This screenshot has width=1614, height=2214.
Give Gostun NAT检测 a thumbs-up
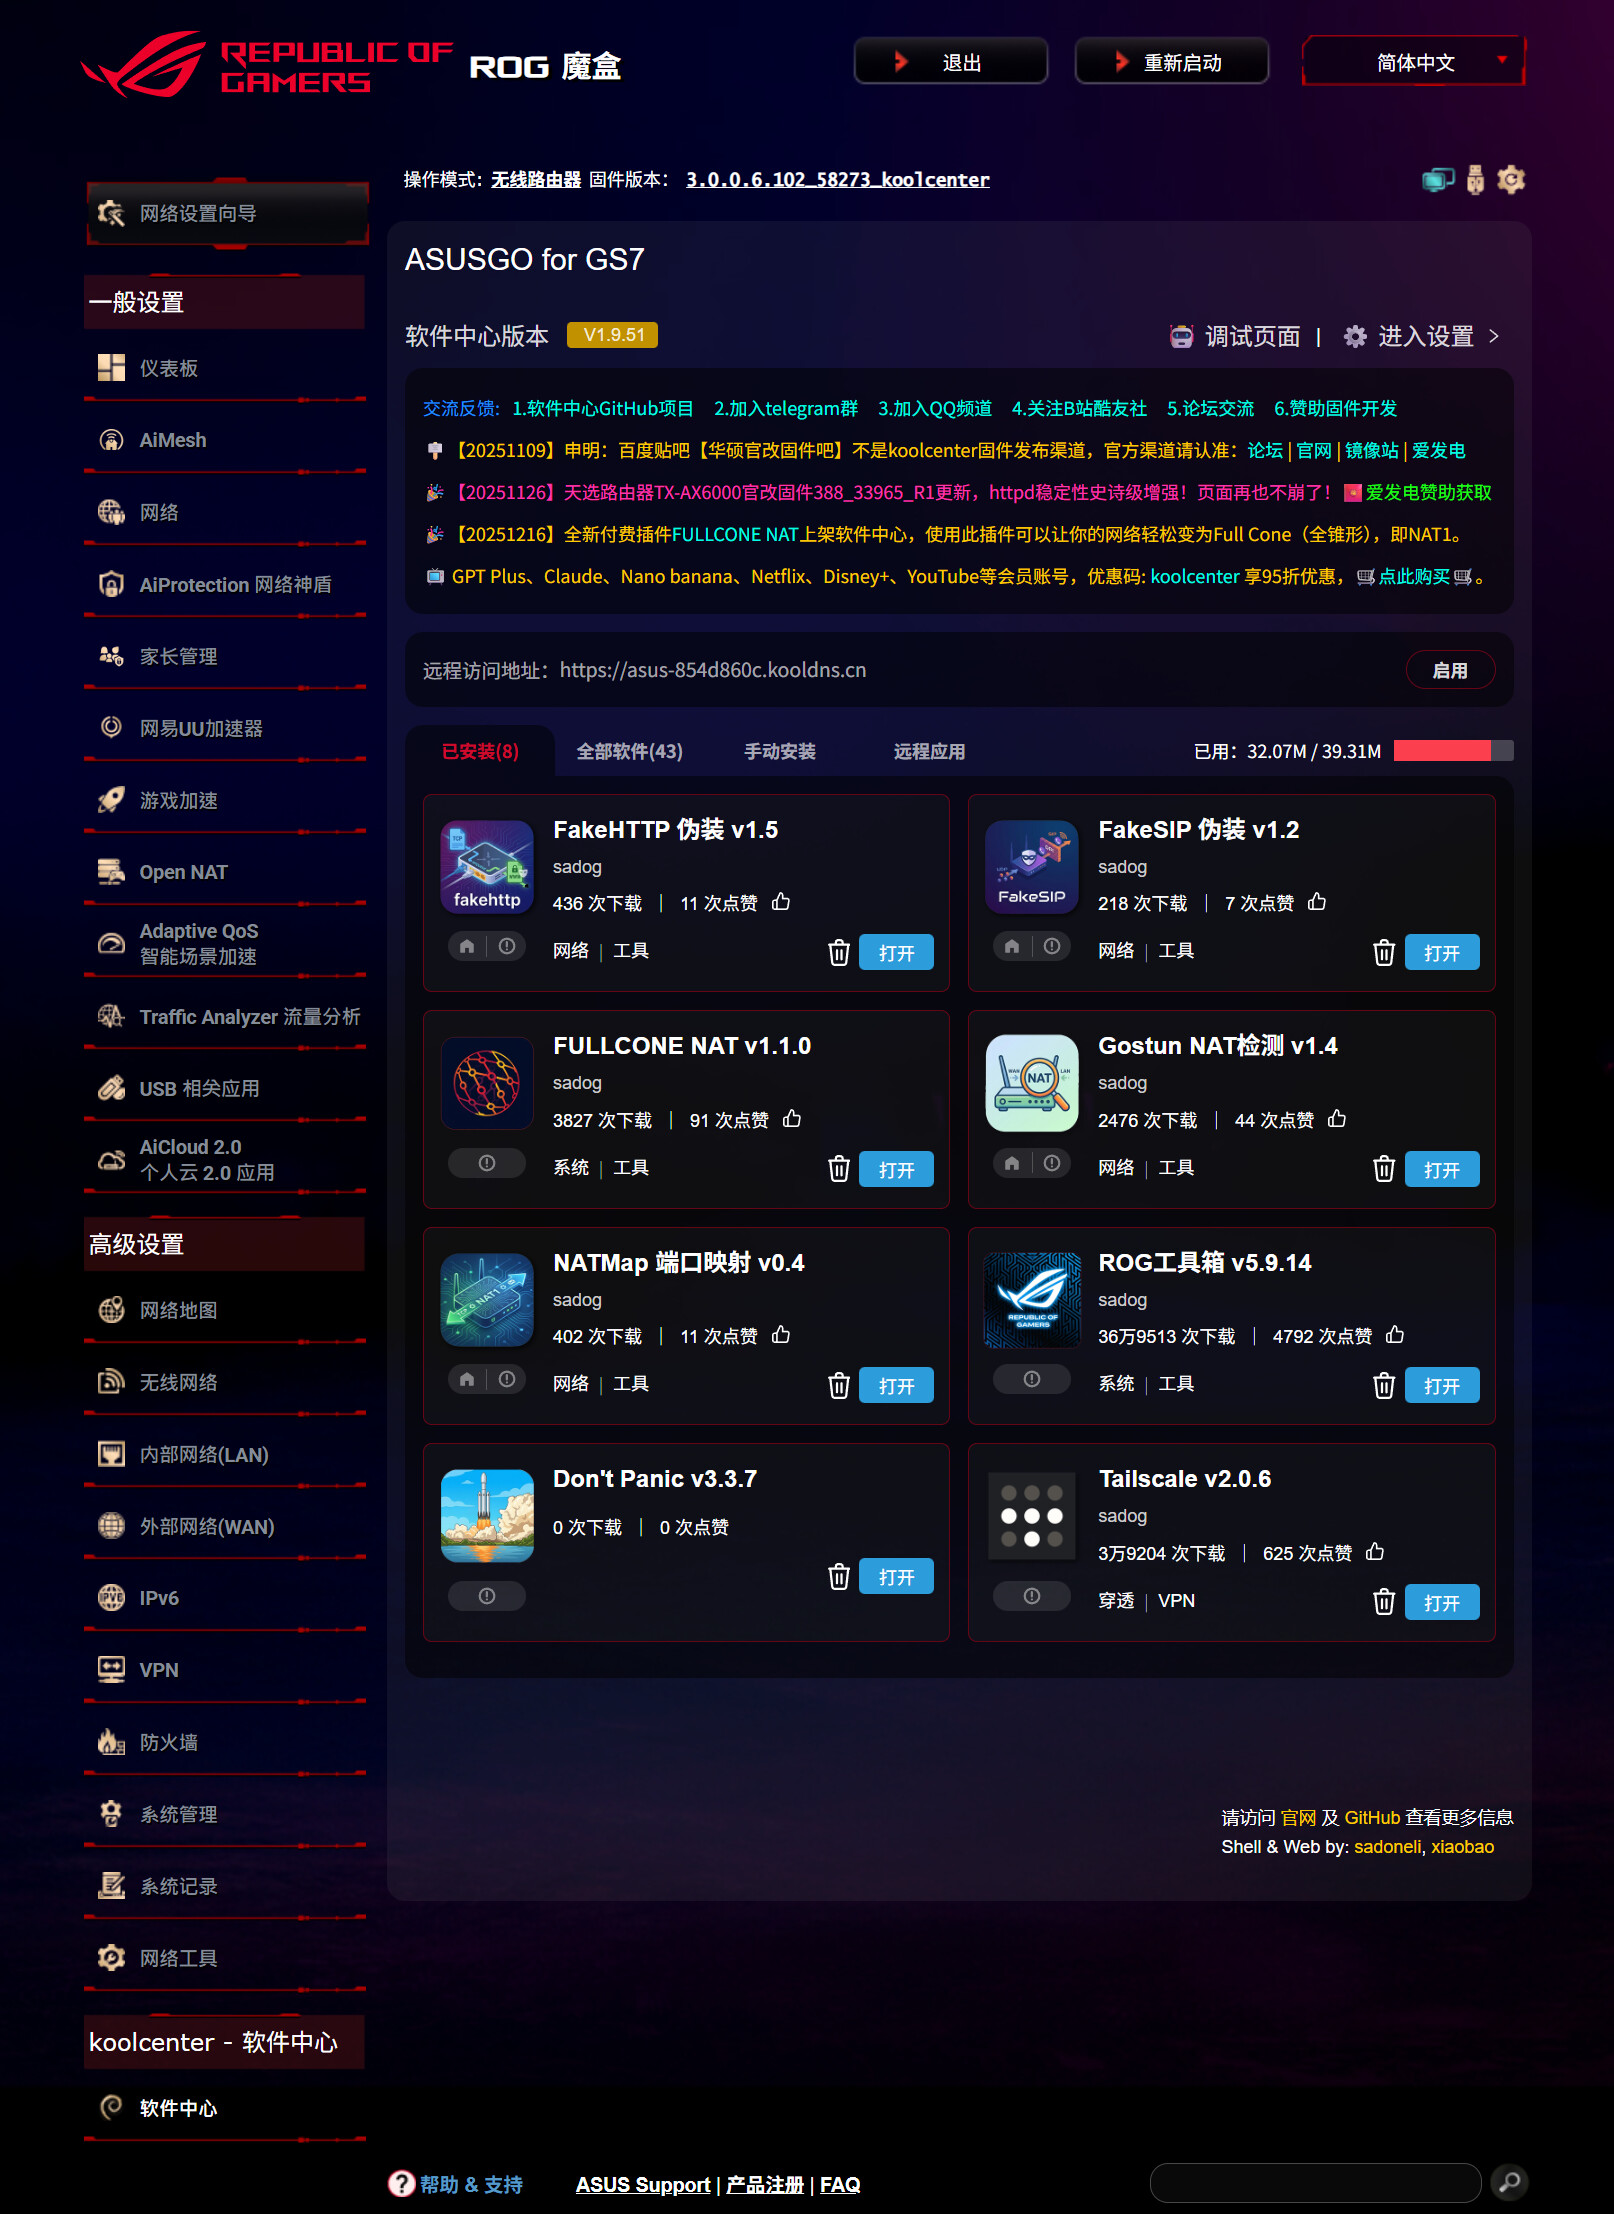point(1337,1119)
